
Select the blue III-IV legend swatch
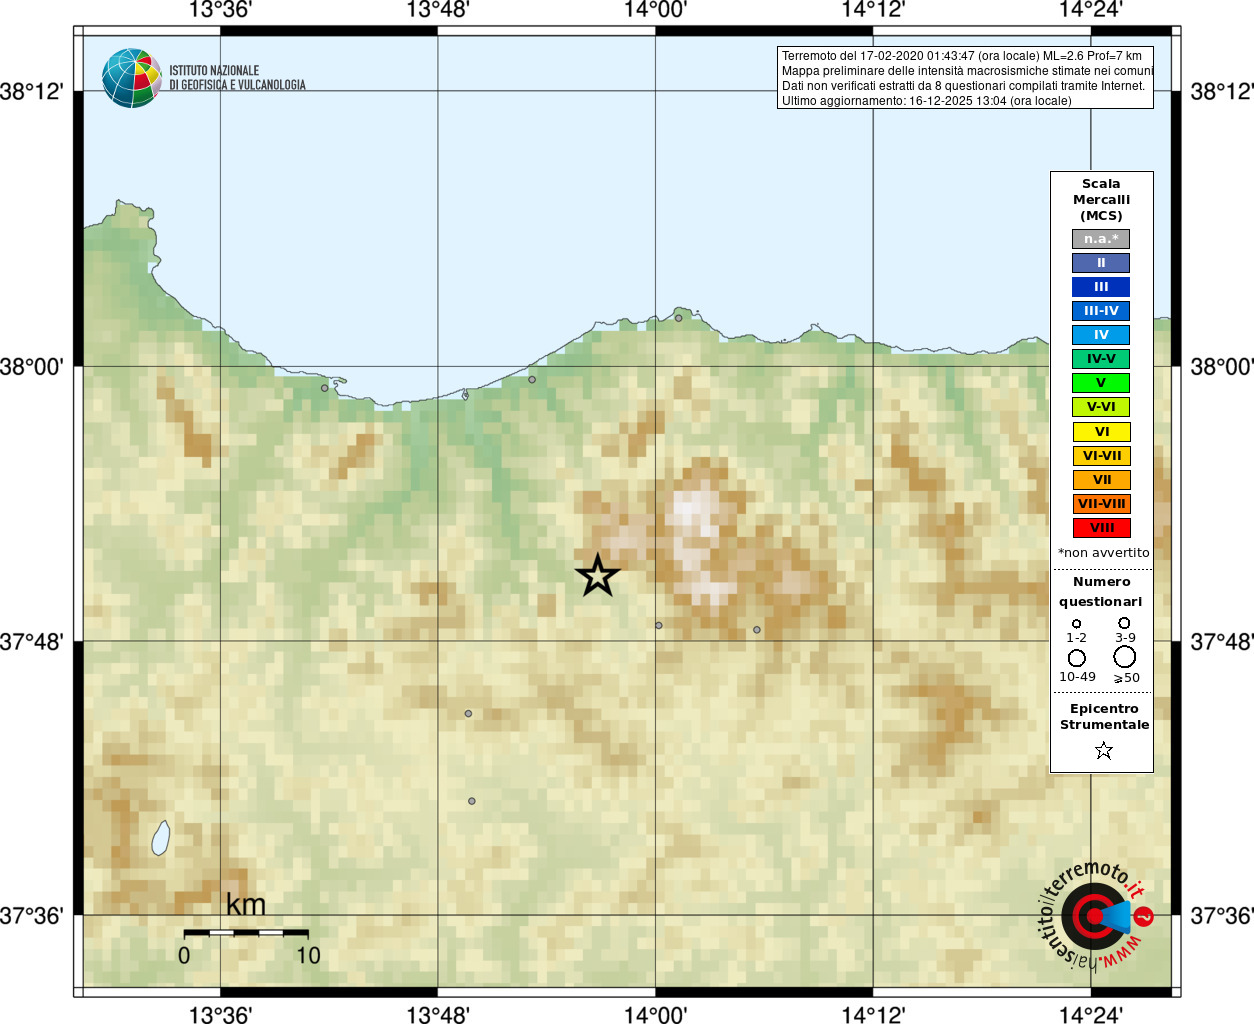point(1101,311)
